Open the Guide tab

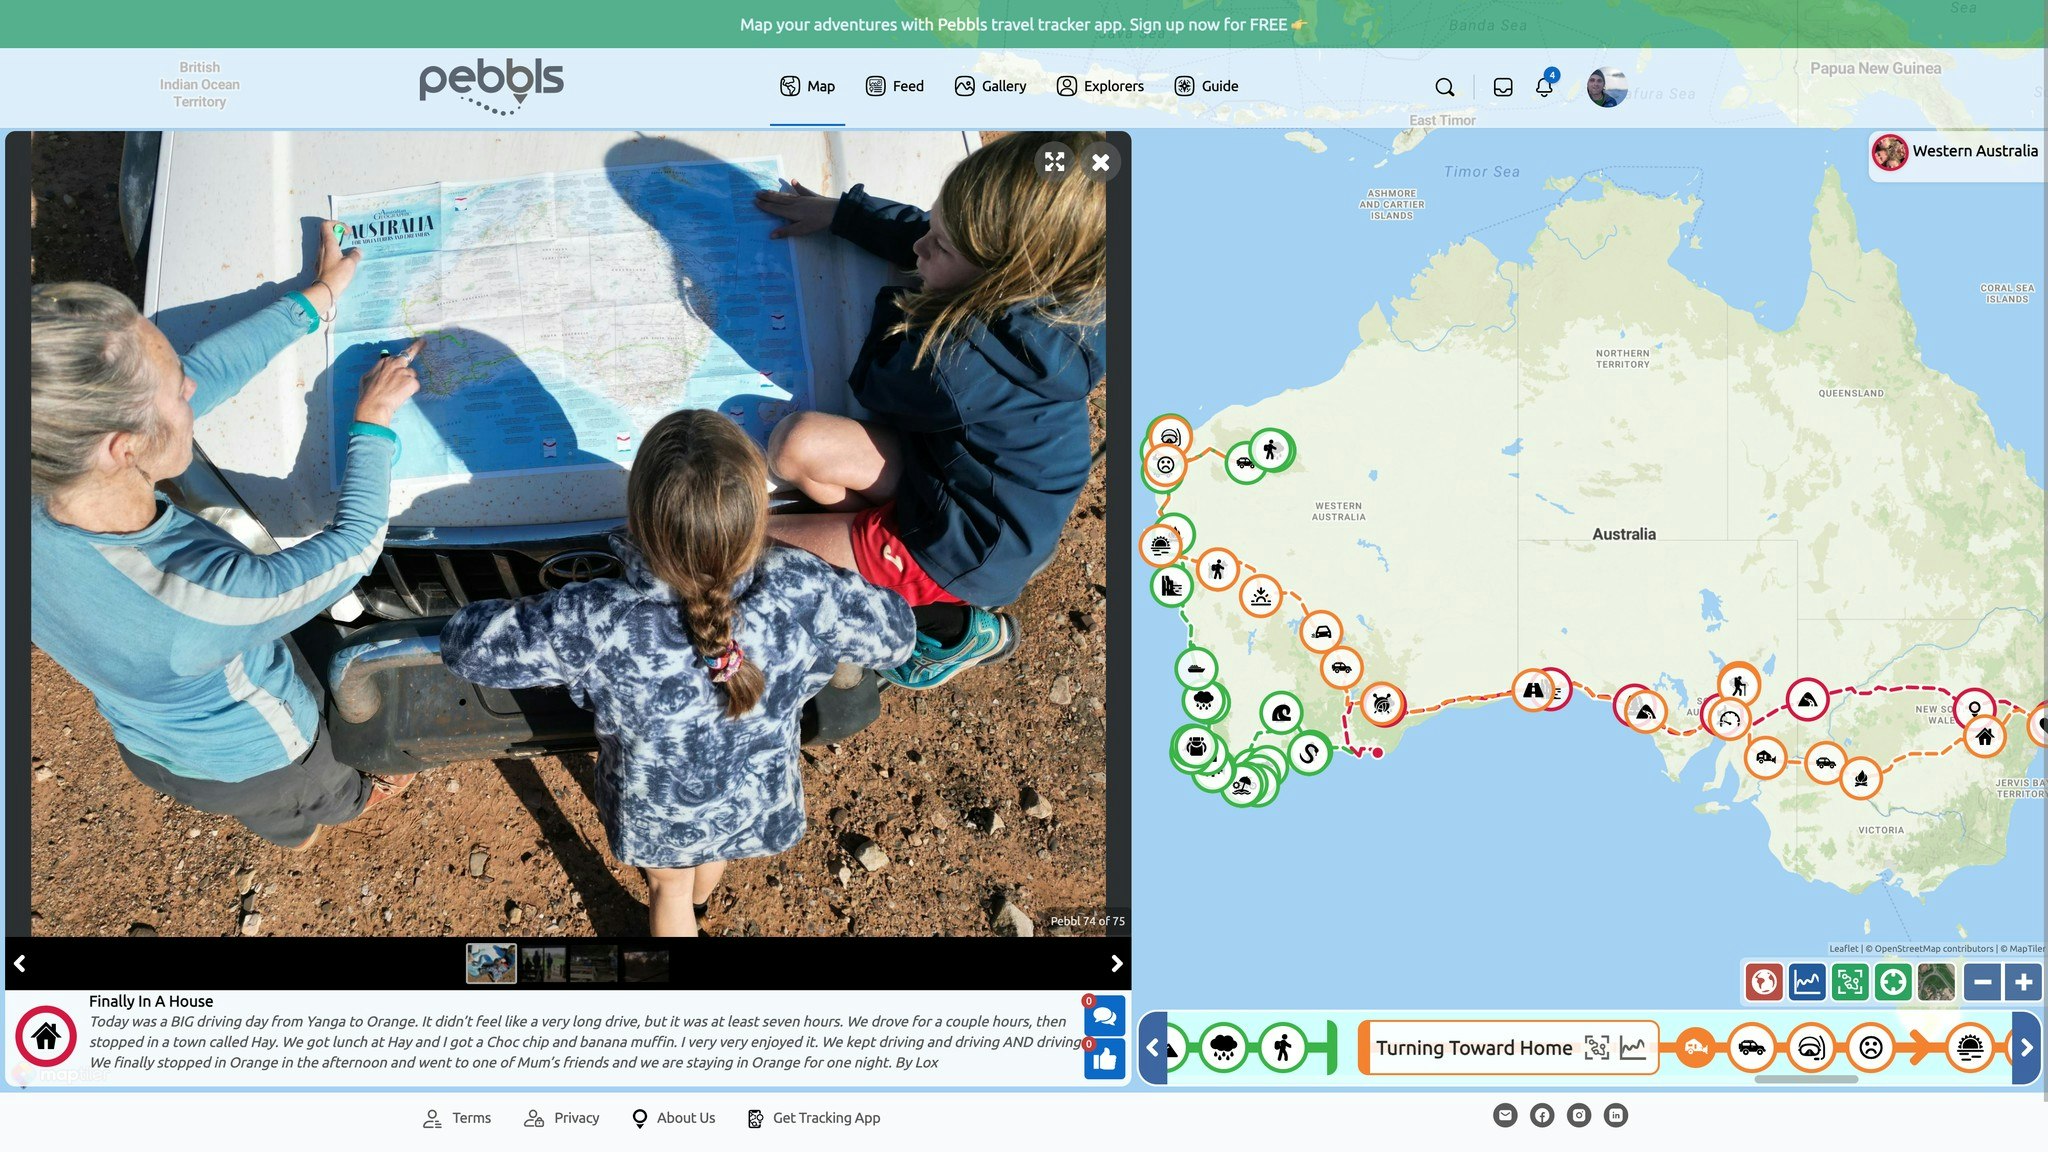coord(1206,86)
